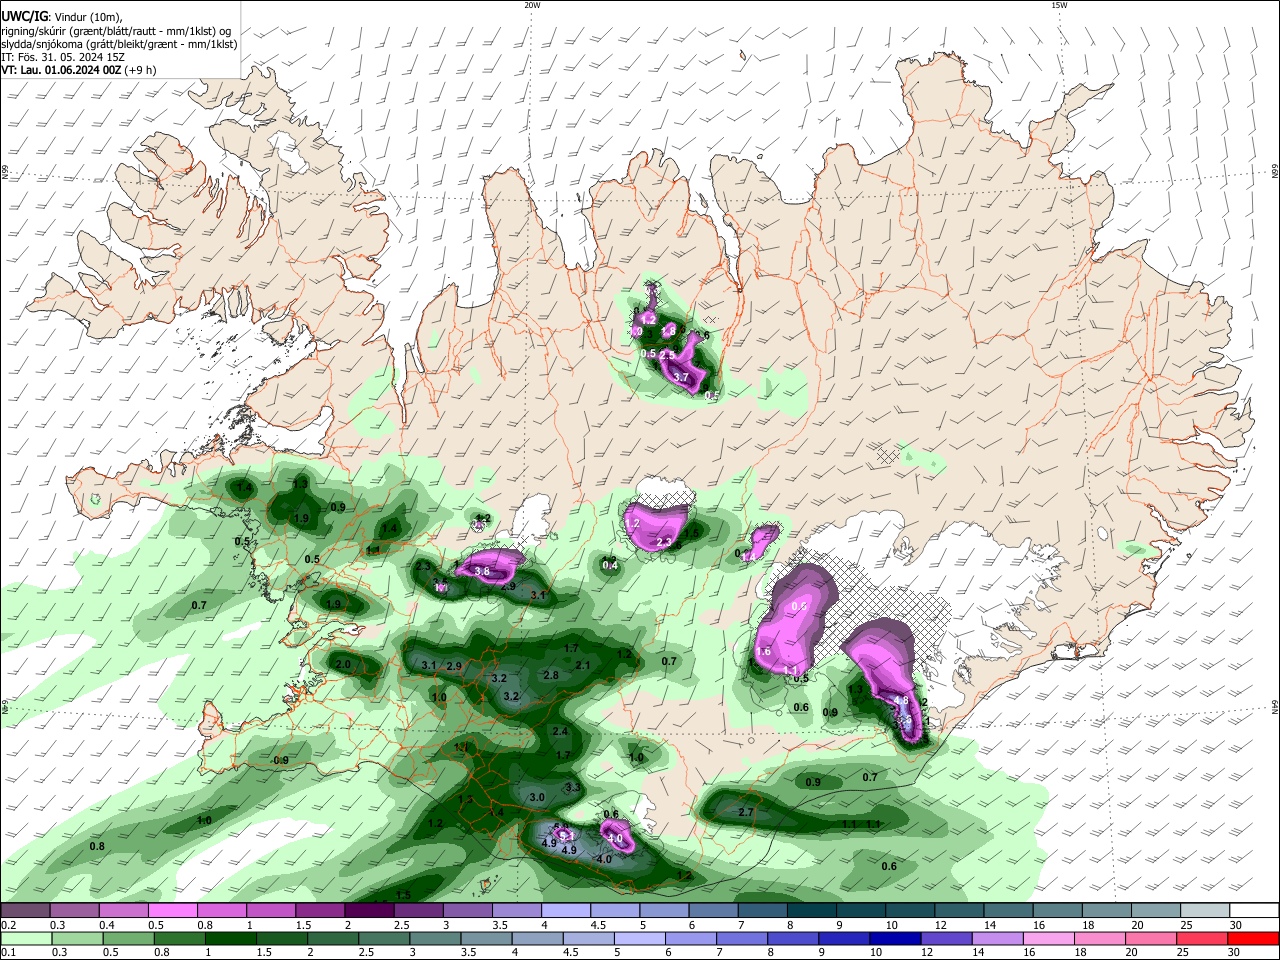Click the dark teal 8 to 9 snow swatch
Image resolution: width=1280 pixels, height=960 pixels.
point(812,910)
